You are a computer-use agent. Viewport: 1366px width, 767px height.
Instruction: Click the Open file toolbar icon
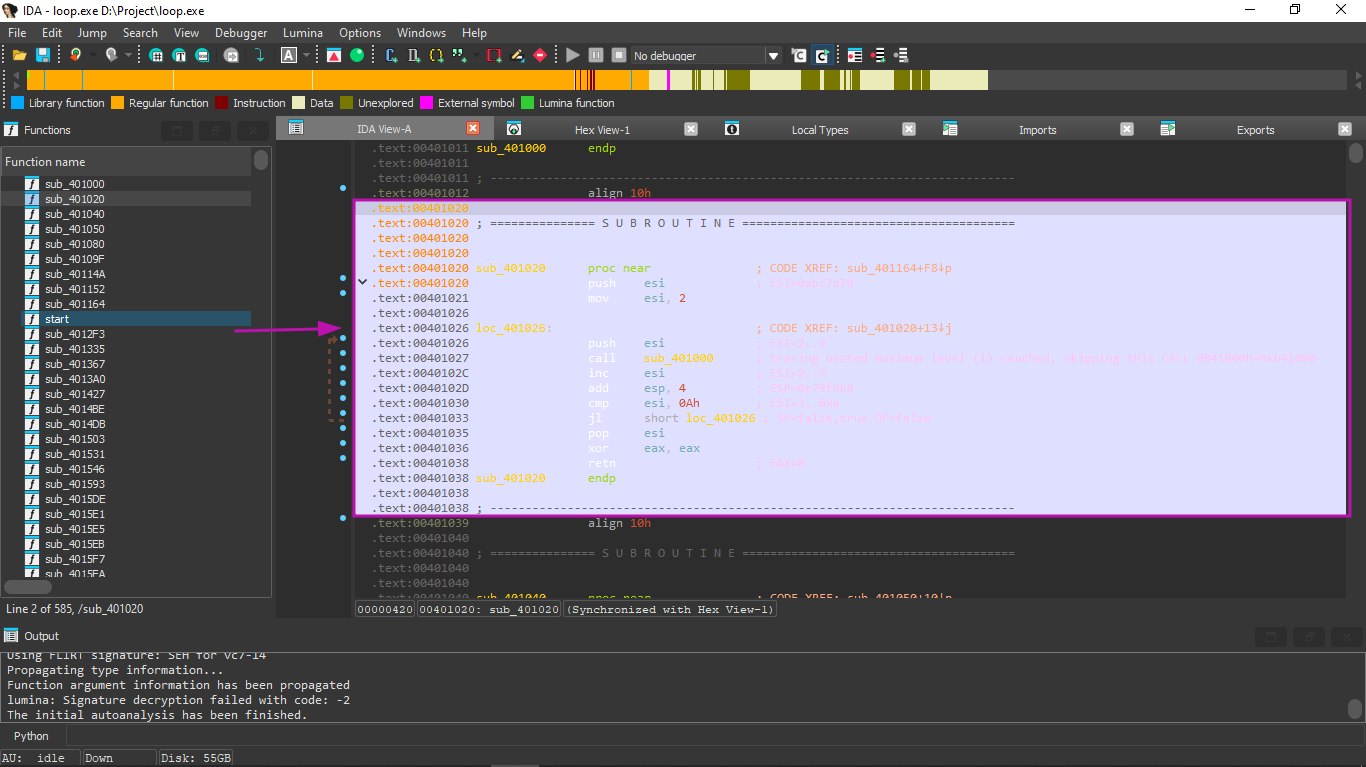click(x=19, y=55)
